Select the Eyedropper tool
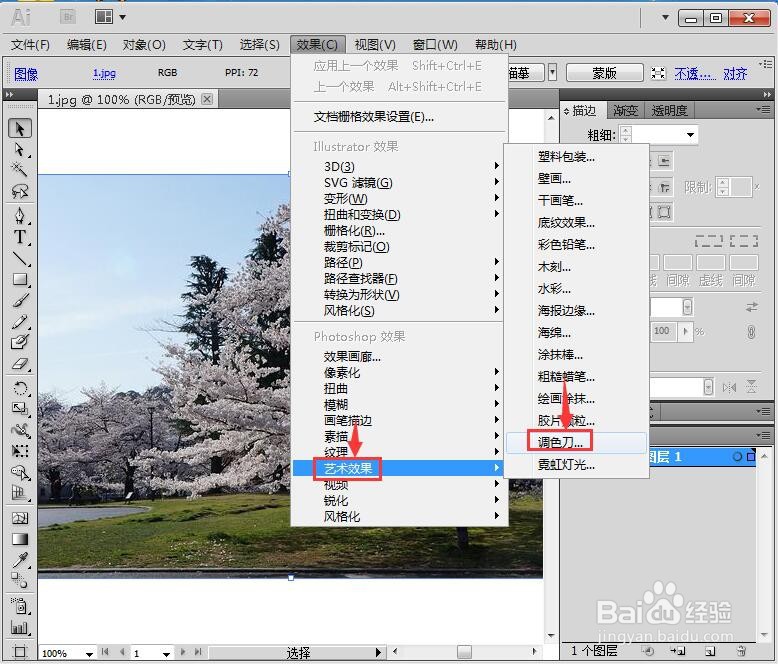778x664 pixels. pyautogui.click(x=20, y=560)
